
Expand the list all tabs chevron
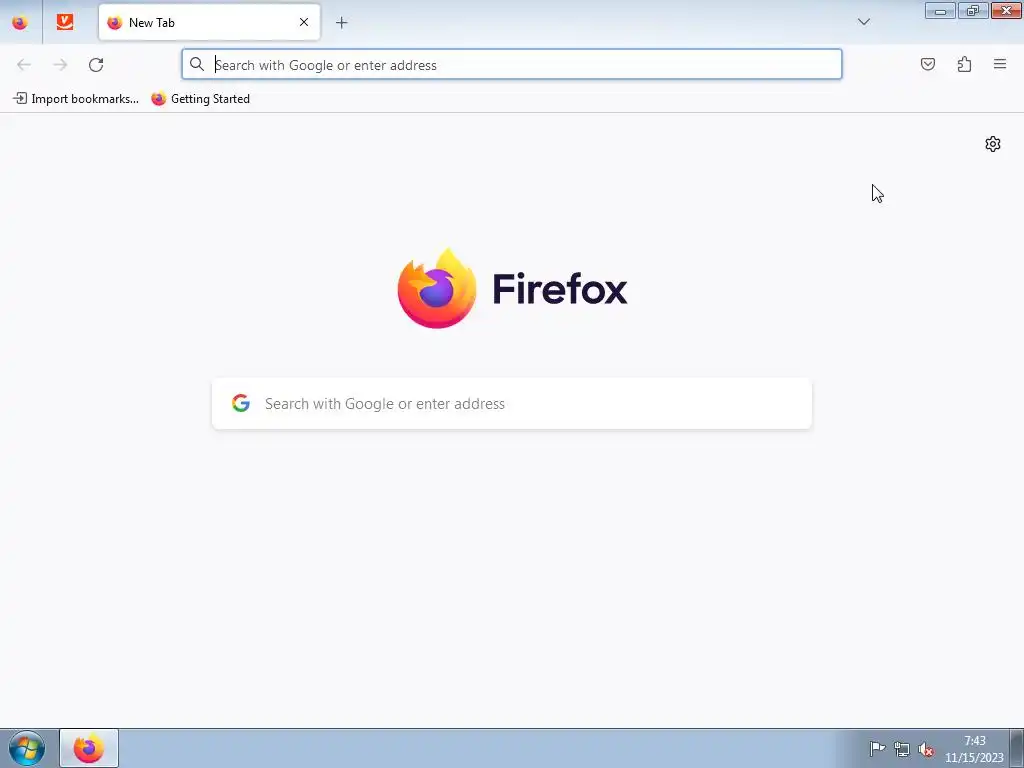863,22
